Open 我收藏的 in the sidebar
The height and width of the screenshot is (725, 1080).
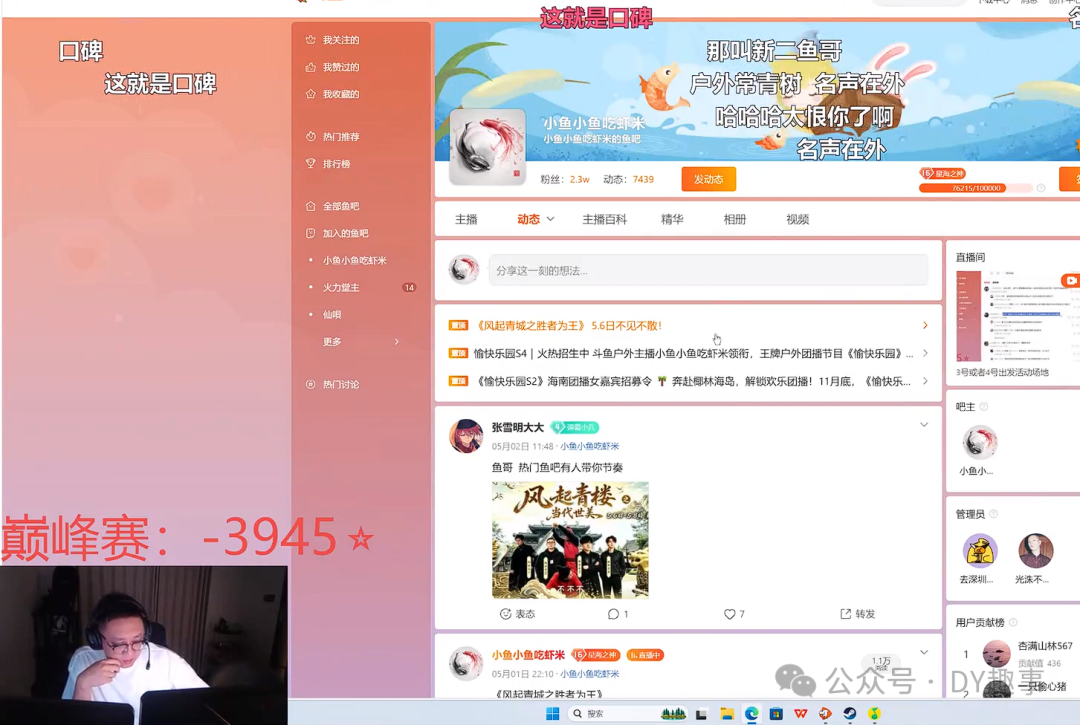click(x=333, y=94)
